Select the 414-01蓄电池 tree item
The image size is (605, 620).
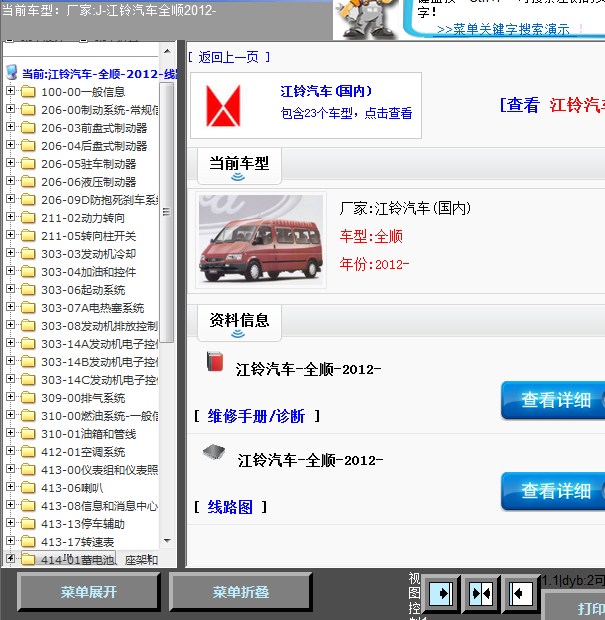(99, 560)
